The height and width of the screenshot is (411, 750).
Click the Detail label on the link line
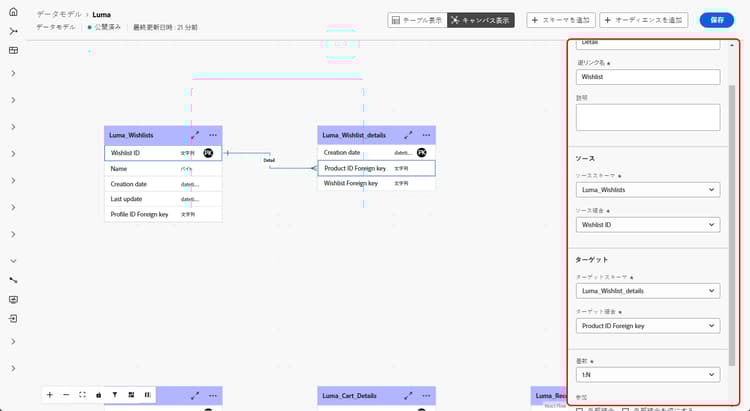pyautogui.click(x=269, y=160)
